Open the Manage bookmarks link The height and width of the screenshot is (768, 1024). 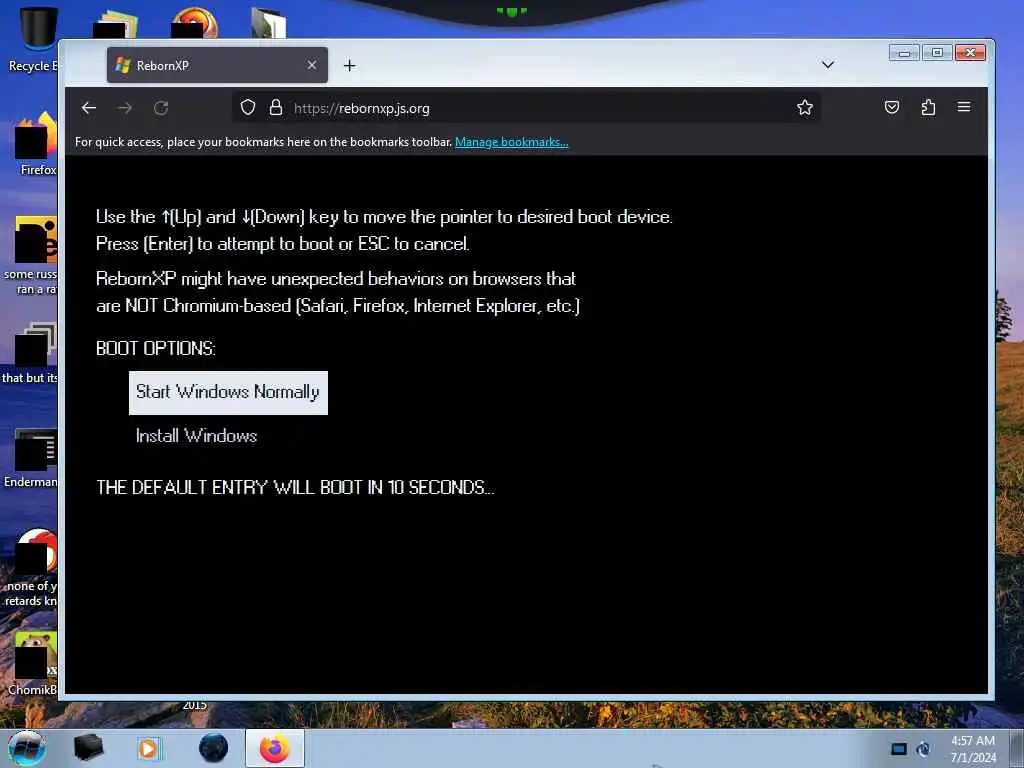pos(511,142)
